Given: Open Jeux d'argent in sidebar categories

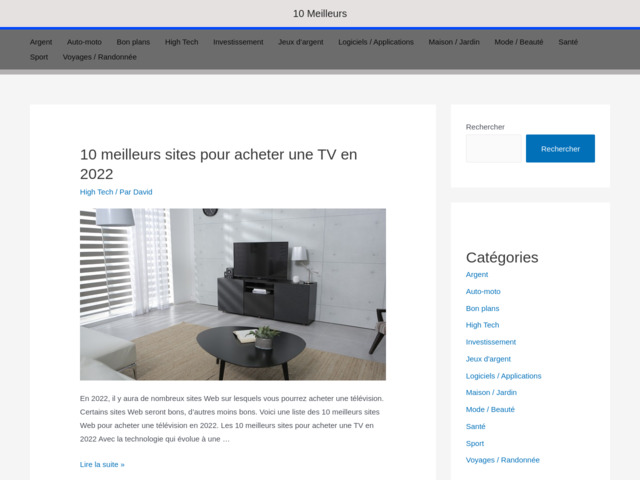Looking at the screenshot, I should (488, 359).
